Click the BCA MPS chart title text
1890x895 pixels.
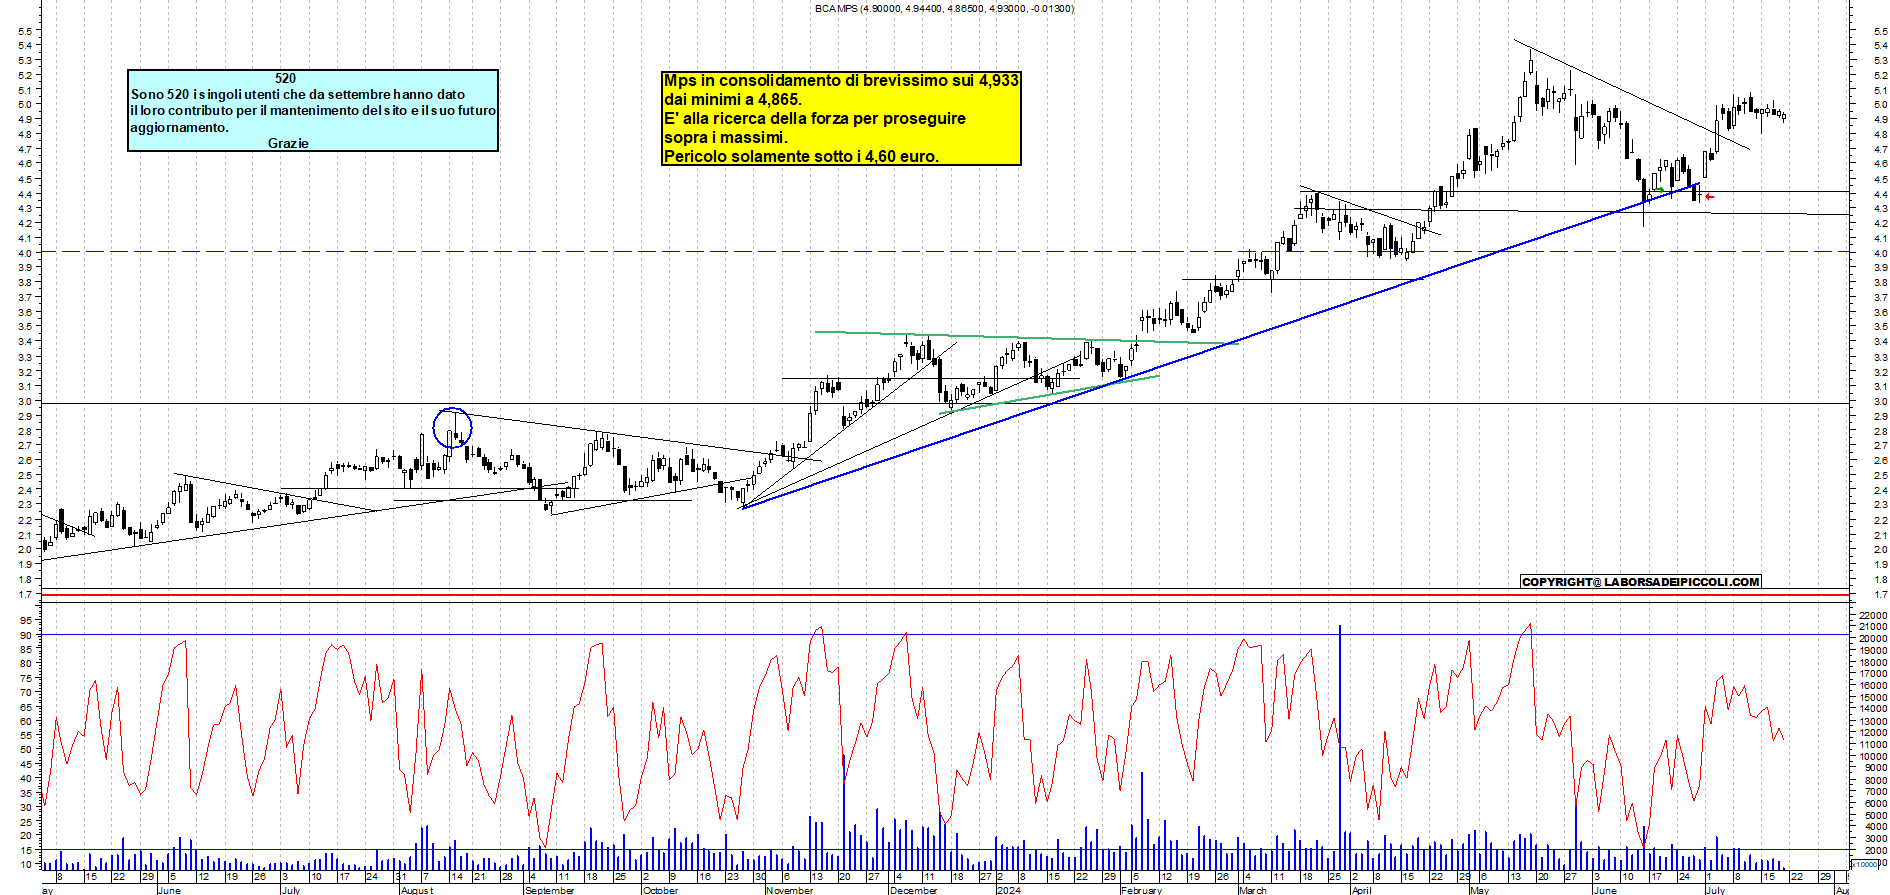[x=944, y=8]
